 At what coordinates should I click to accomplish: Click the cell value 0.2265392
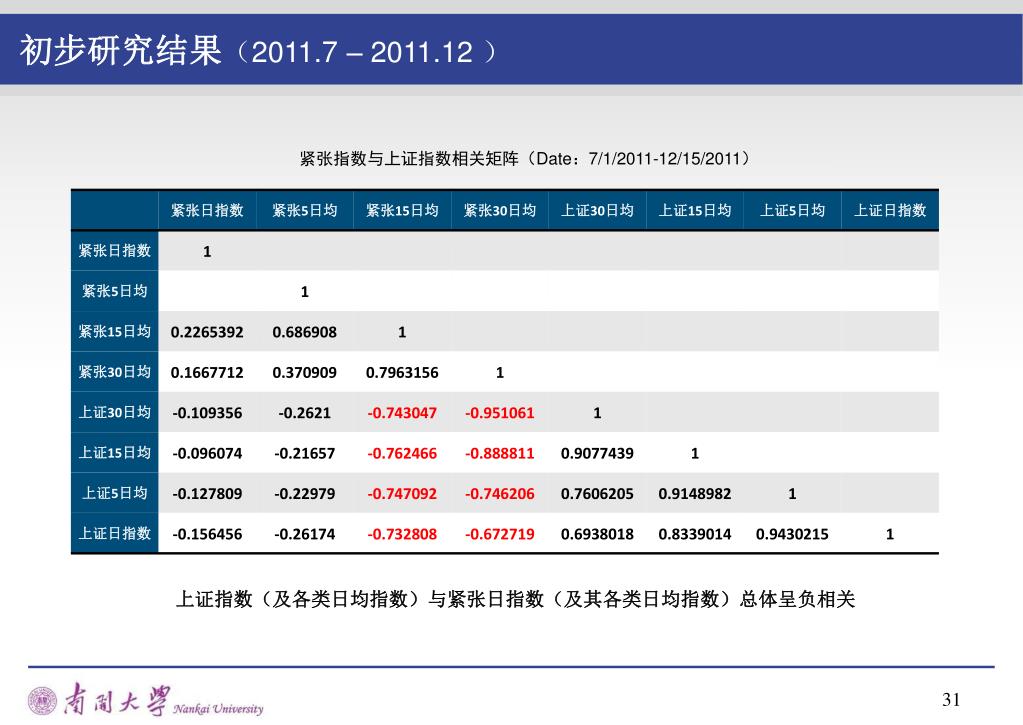[x=207, y=332]
